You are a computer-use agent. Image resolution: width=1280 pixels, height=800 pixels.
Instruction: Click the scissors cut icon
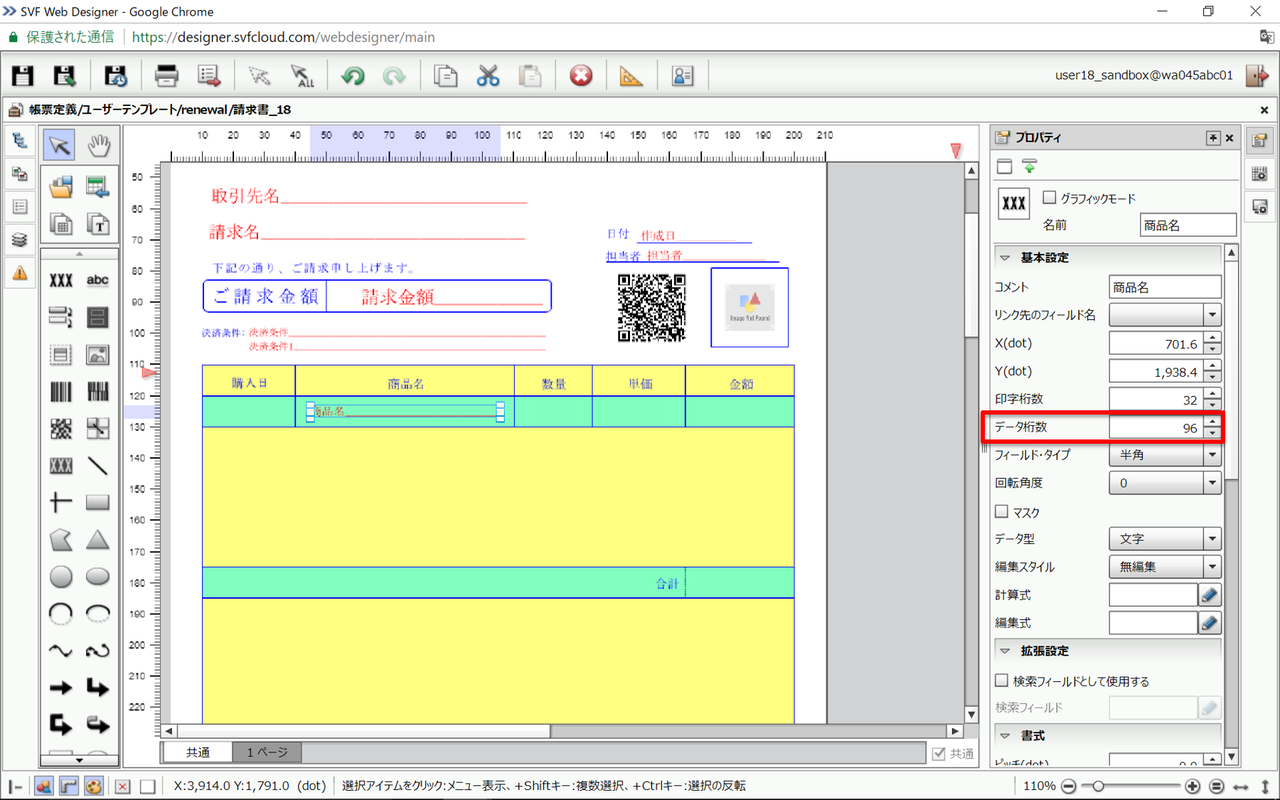pos(487,76)
